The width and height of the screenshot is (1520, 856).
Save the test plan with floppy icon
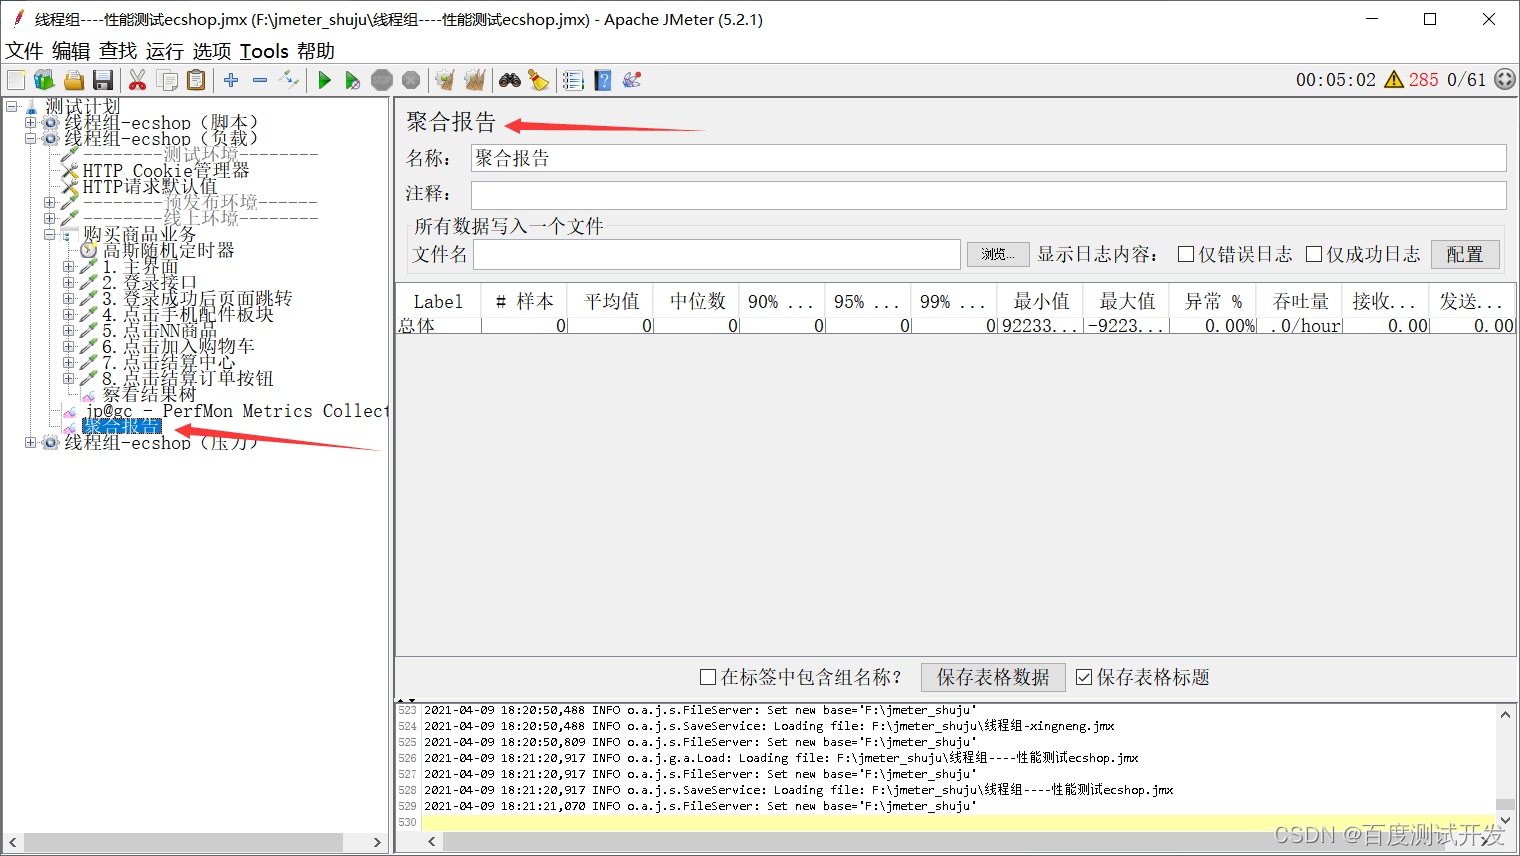coord(102,80)
